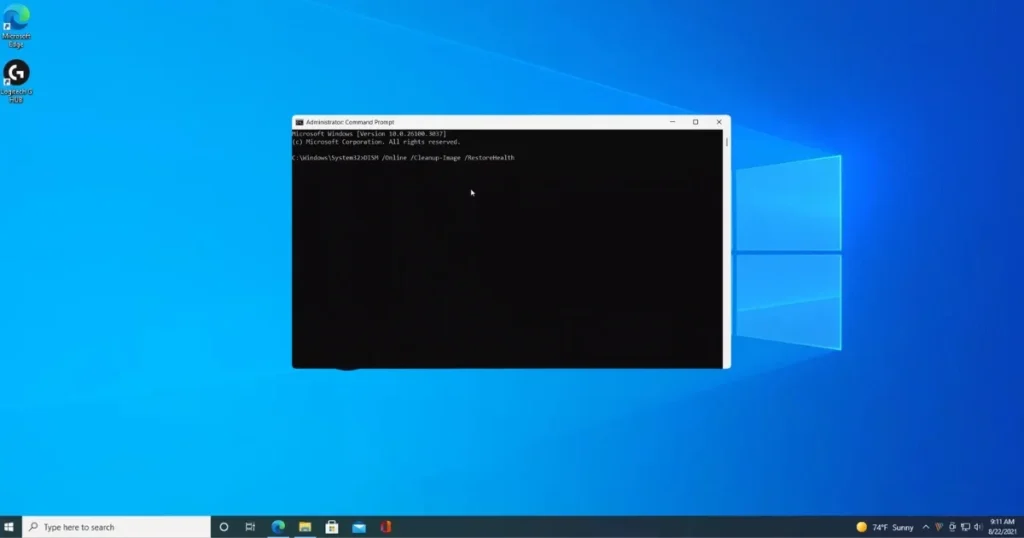This screenshot has width=1024, height=538.
Task: Show hidden system tray icons
Action: (926, 527)
